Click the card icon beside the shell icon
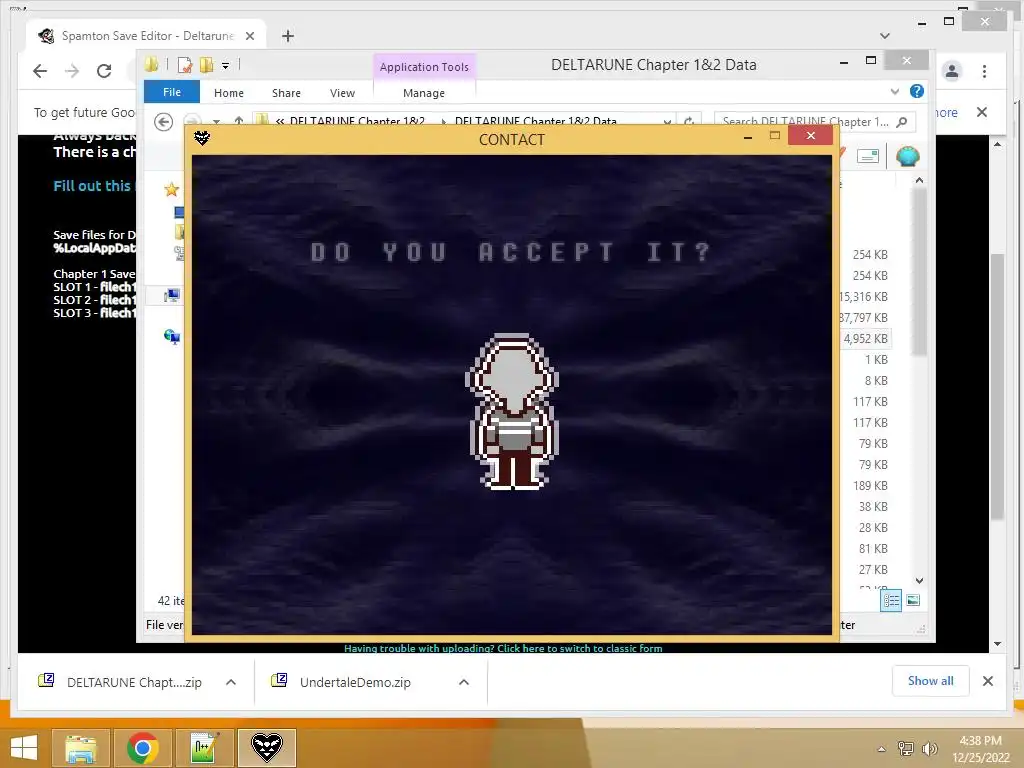This screenshot has width=1024, height=768. coord(868,156)
